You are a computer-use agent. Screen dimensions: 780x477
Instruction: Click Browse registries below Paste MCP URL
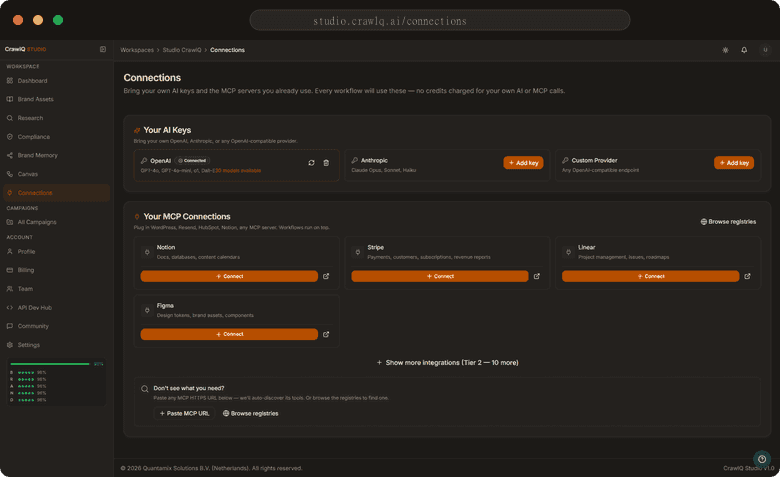tap(250, 413)
